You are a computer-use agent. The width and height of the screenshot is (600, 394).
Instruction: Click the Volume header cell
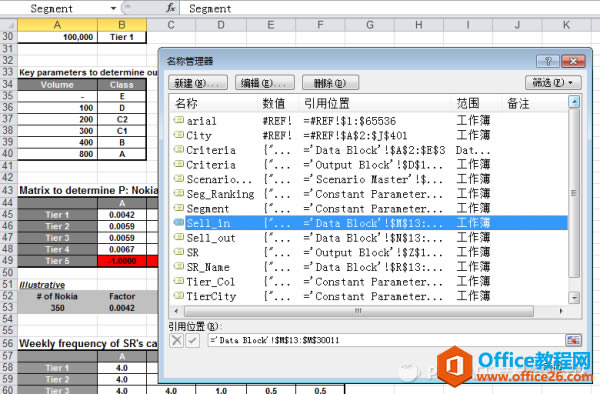coord(57,85)
